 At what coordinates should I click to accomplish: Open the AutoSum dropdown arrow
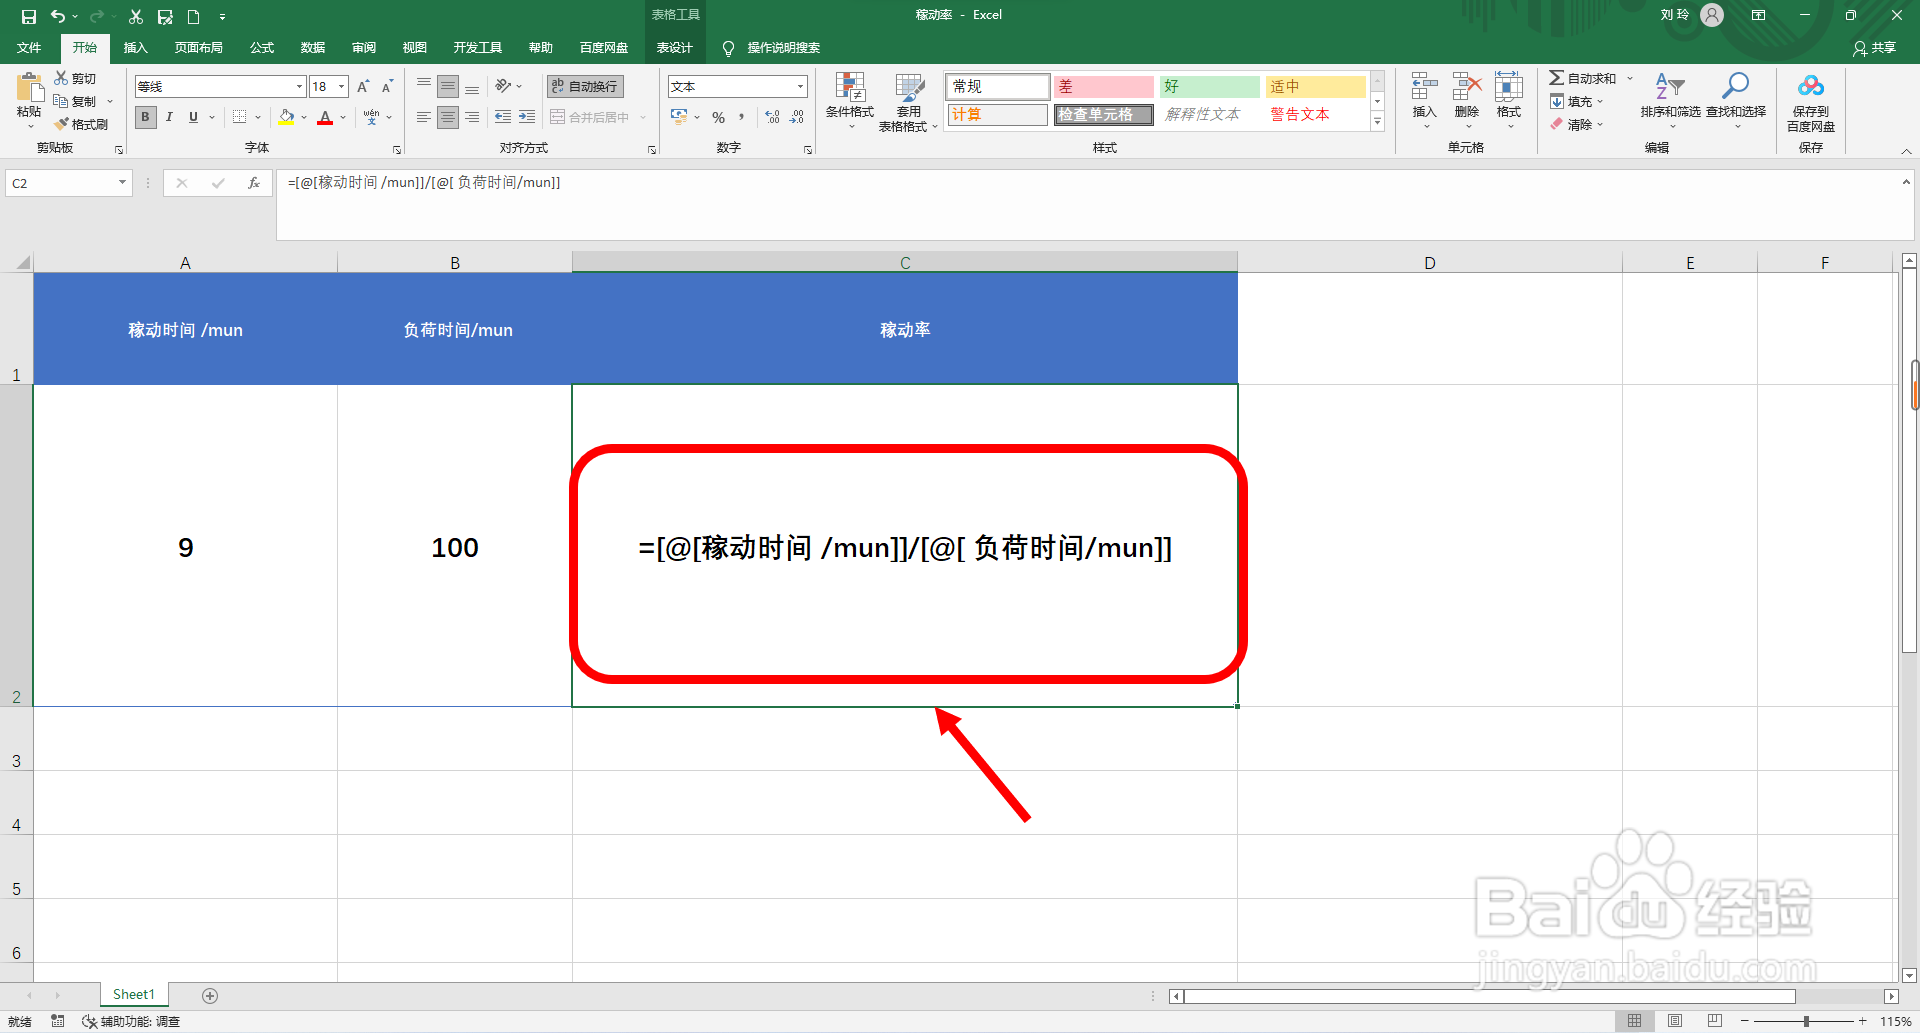[x=1630, y=78]
